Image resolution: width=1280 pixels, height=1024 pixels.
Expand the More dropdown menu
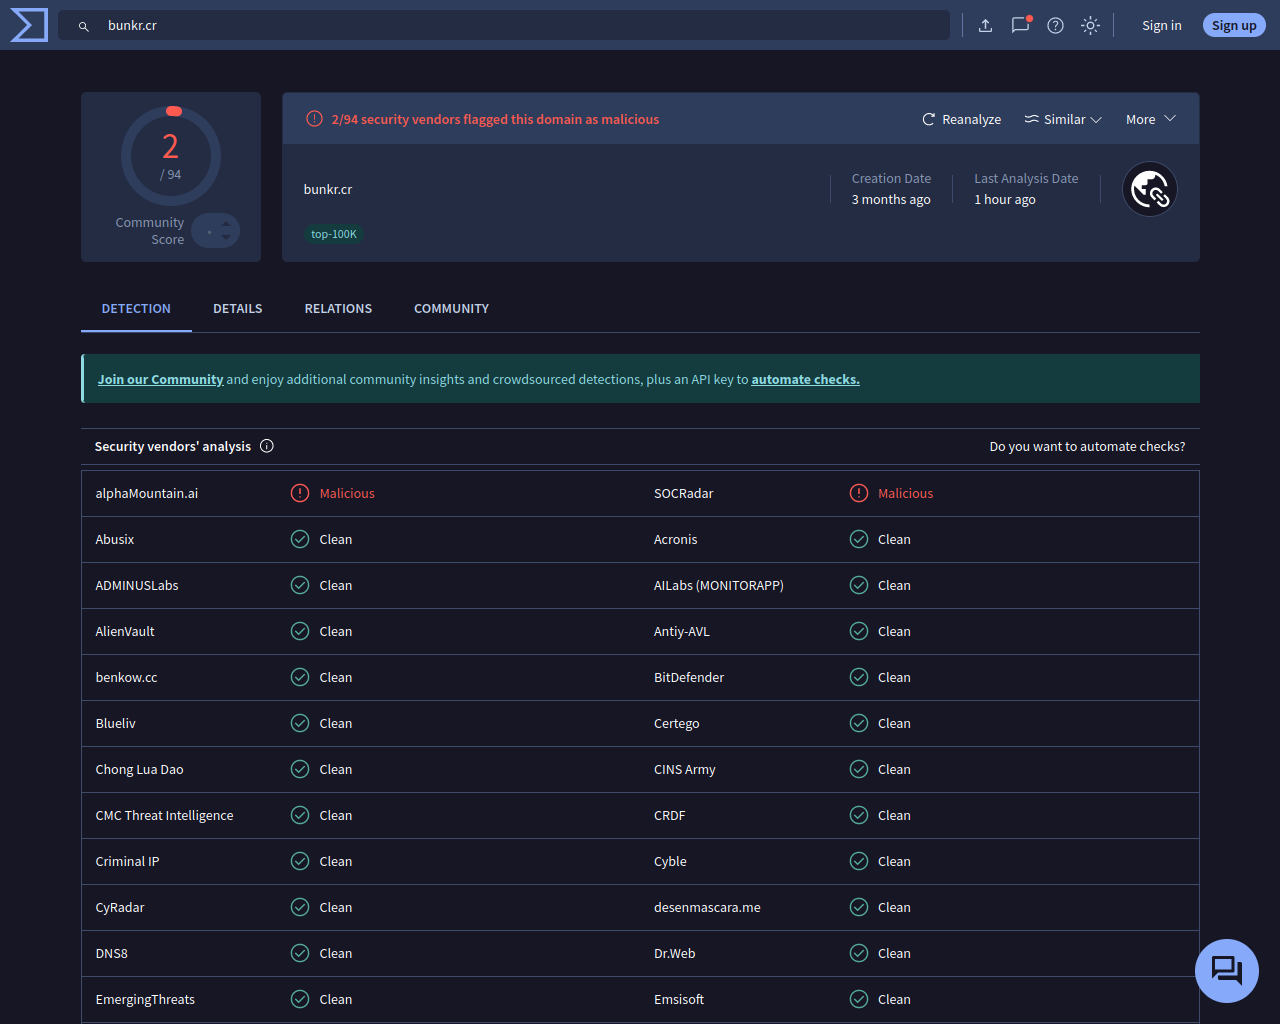tap(1151, 119)
